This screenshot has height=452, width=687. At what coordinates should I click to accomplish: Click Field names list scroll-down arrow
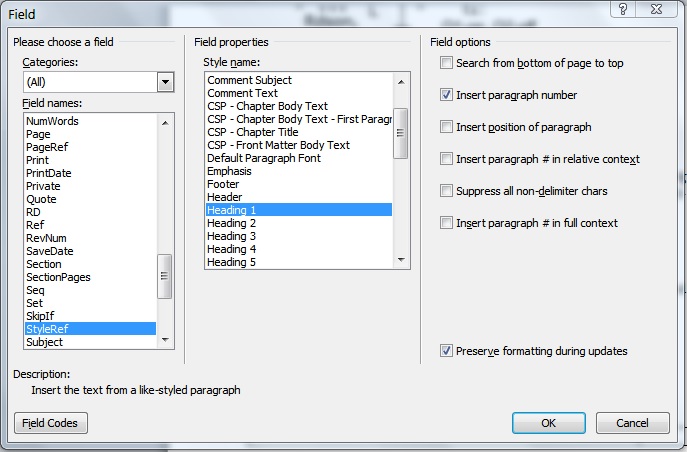165,340
